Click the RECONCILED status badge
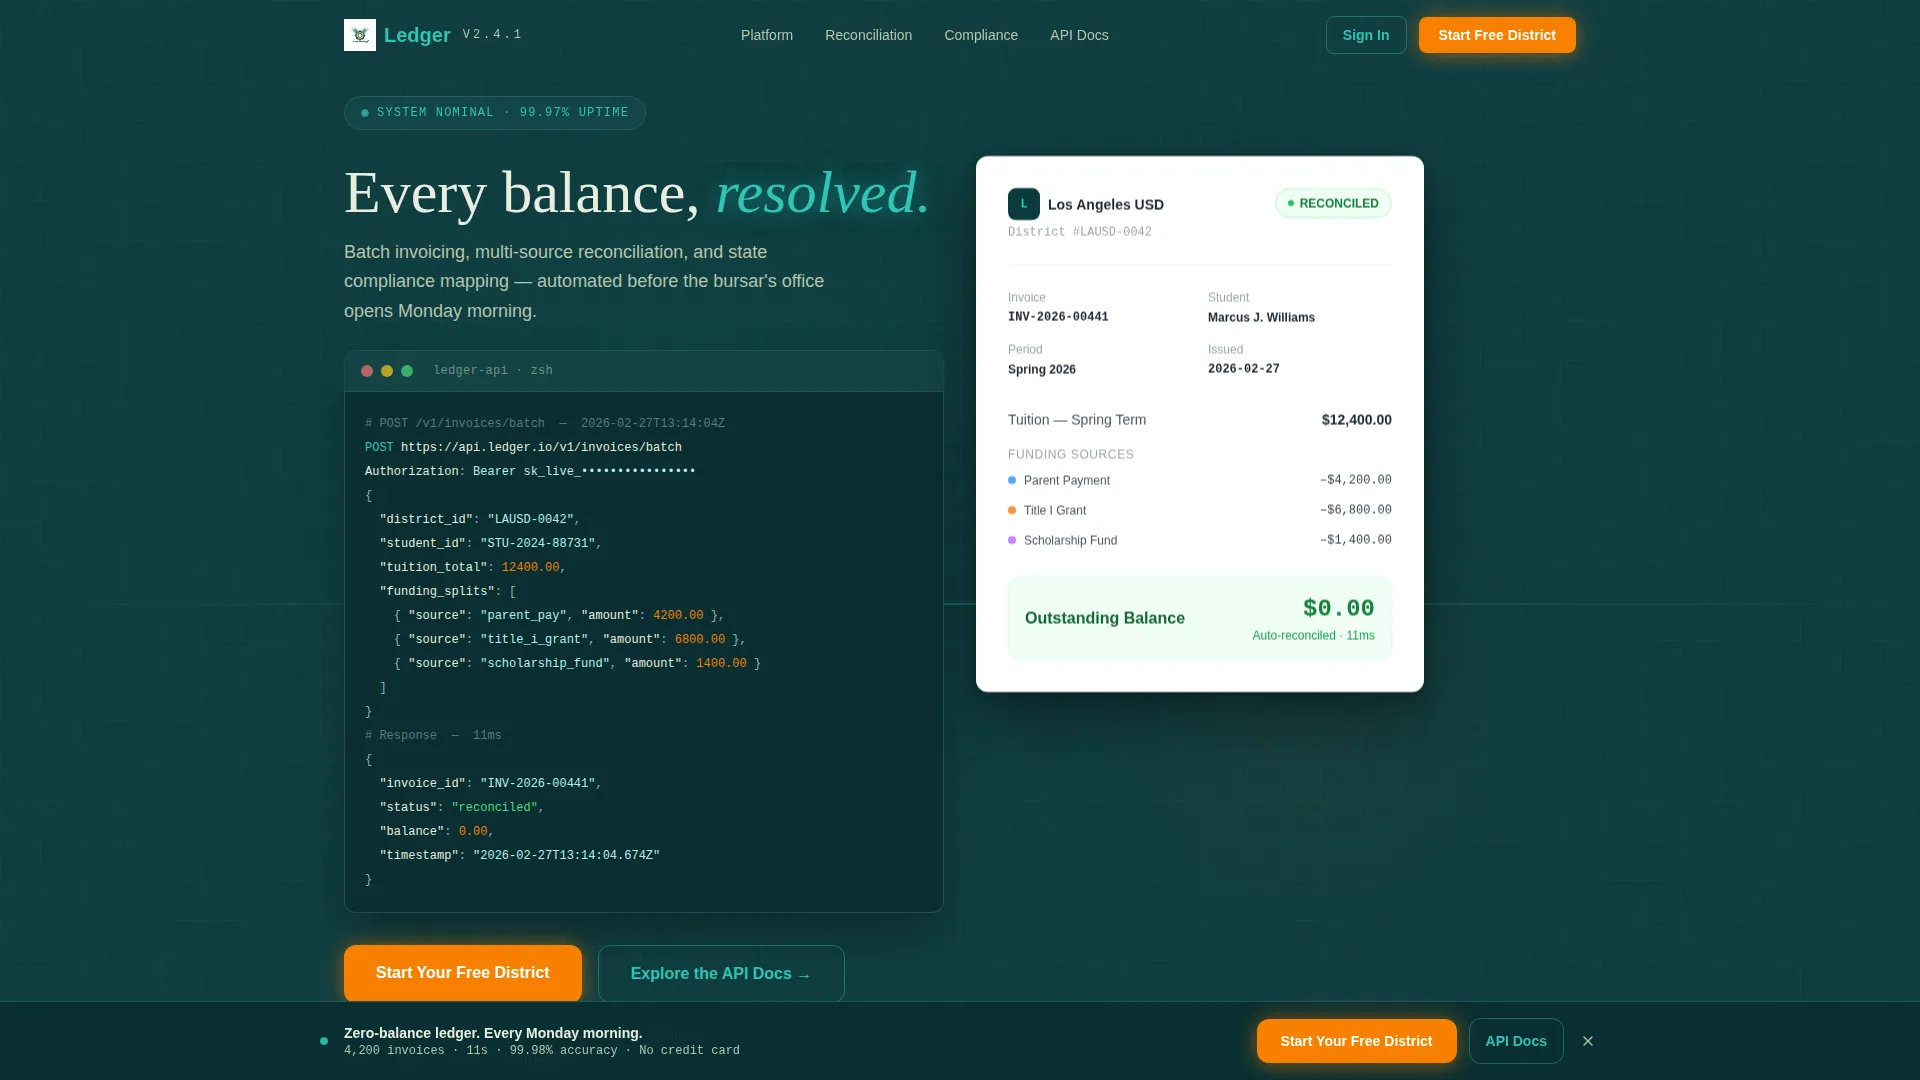The height and width of the screenshot is (1080, 1920). [x=1333, y=203]
